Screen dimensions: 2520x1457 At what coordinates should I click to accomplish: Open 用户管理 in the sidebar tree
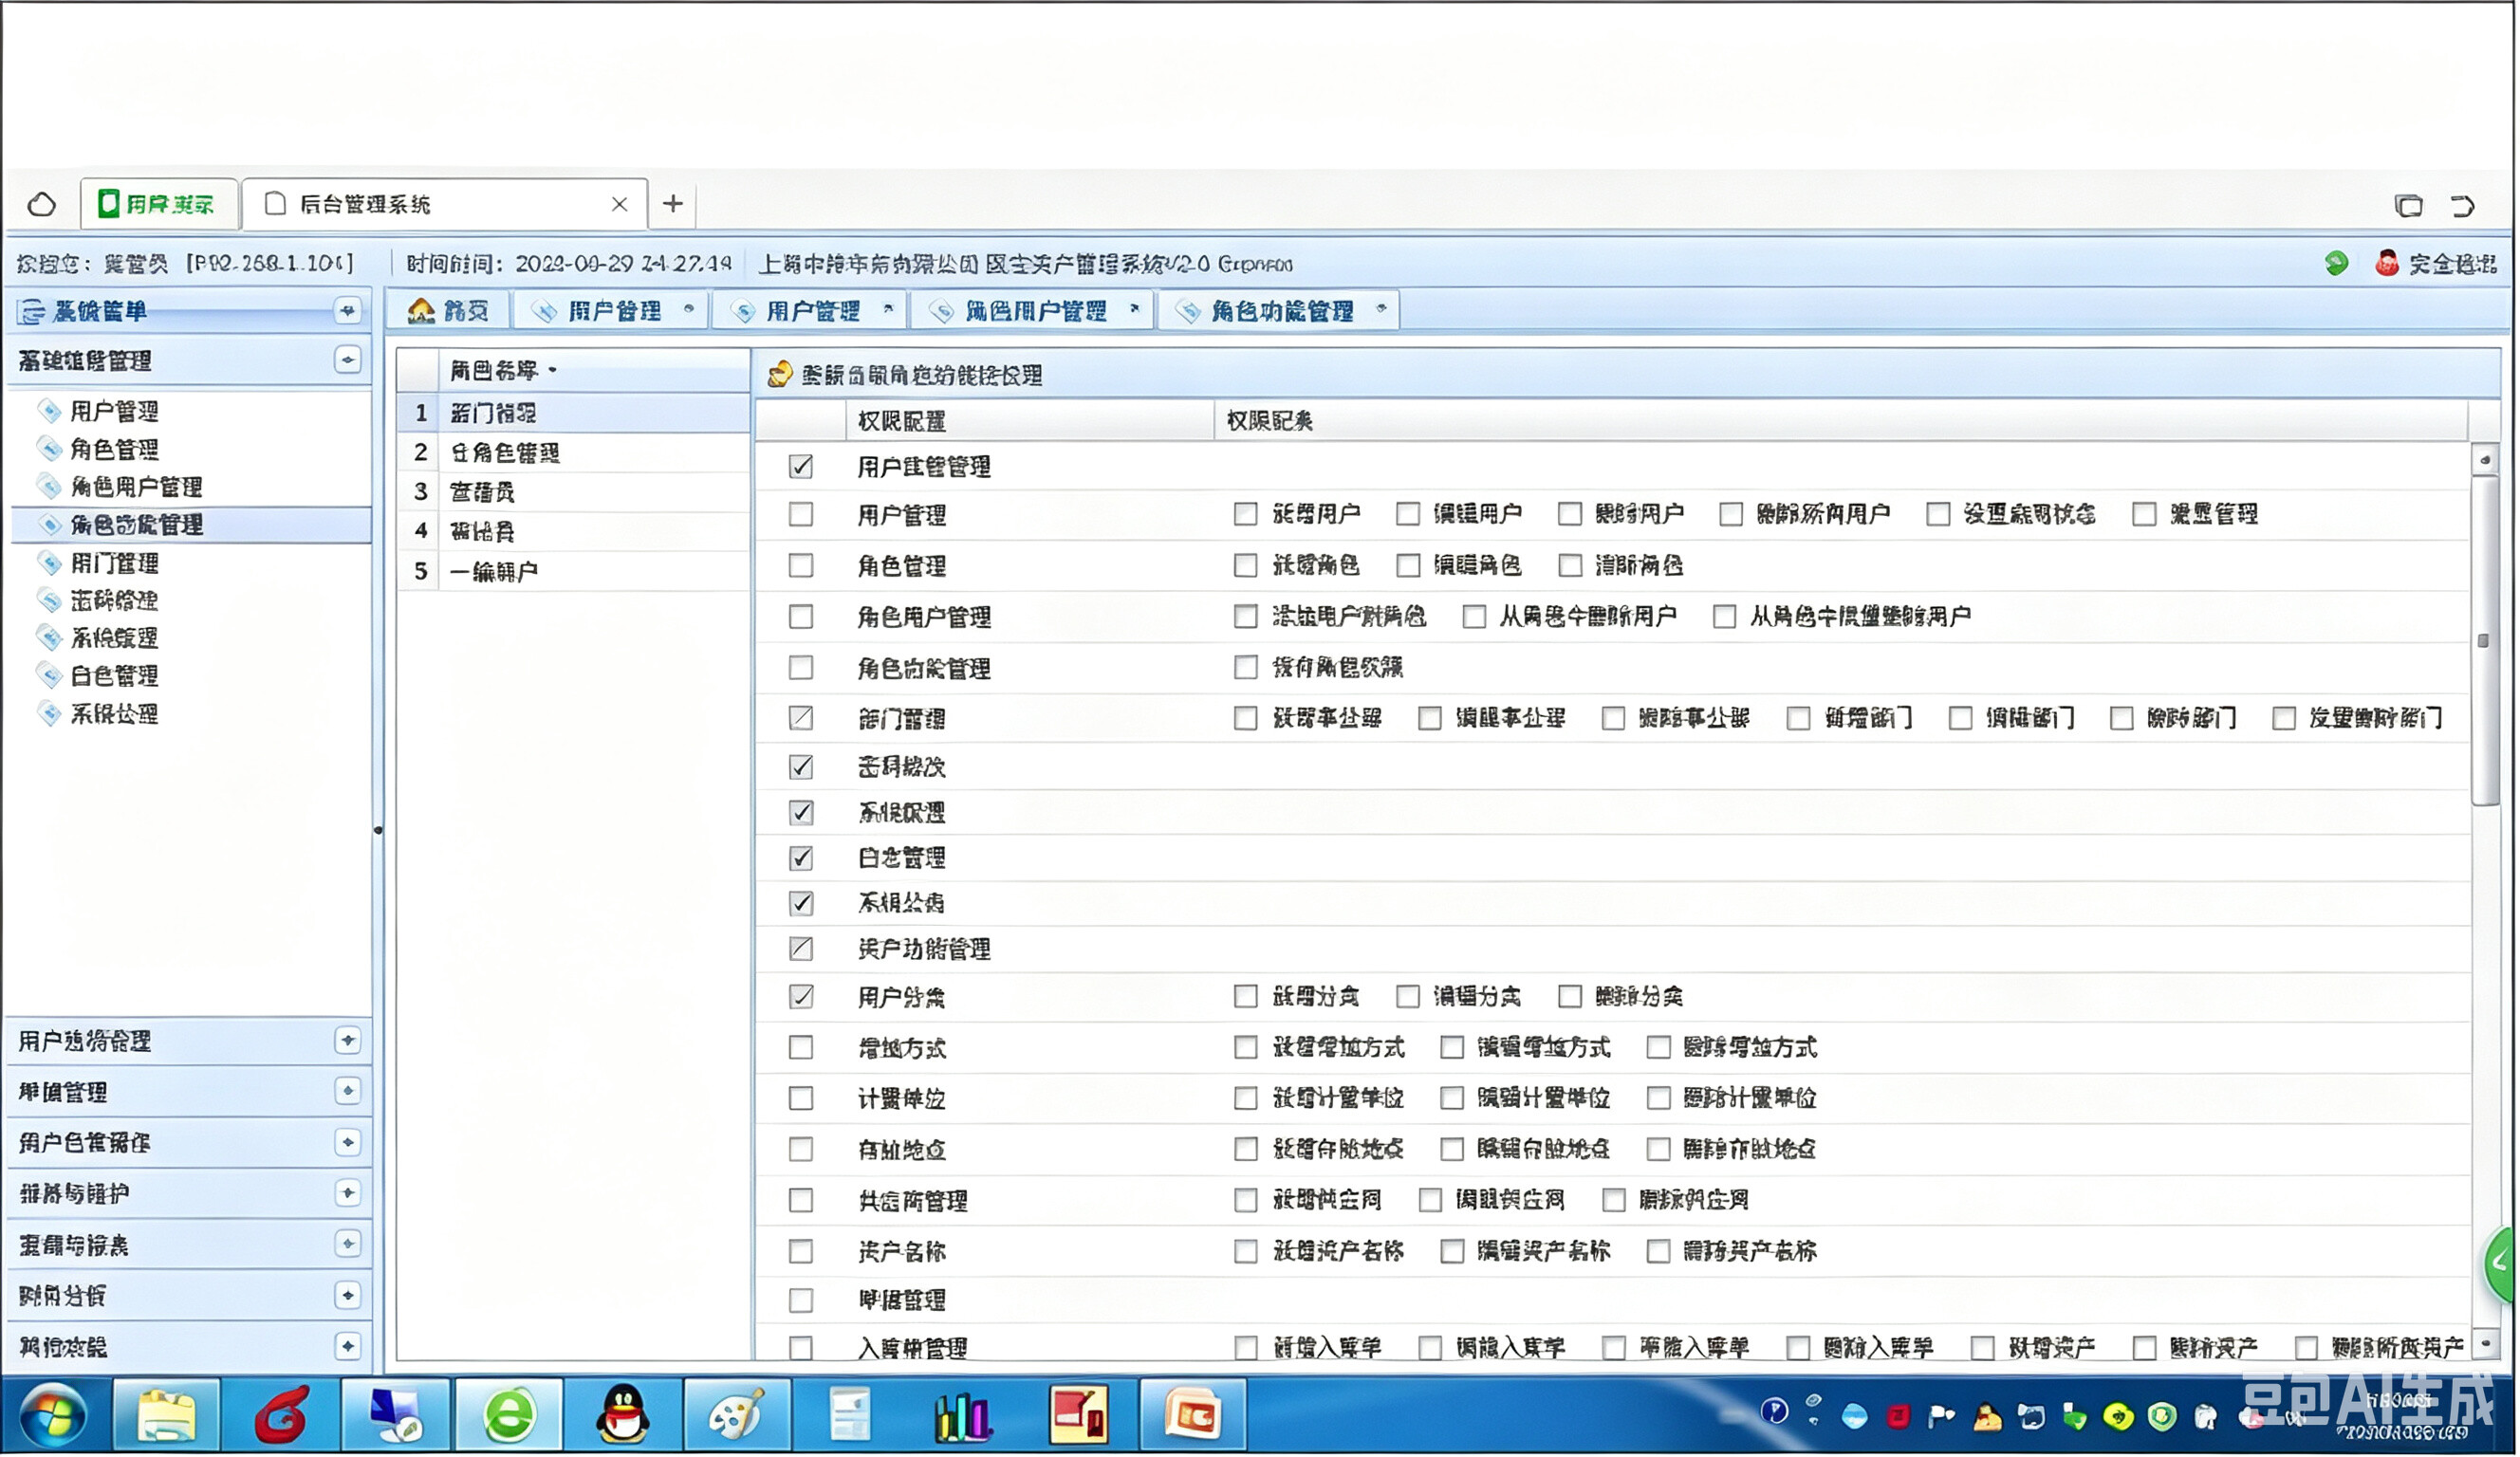tap(114, 411)
